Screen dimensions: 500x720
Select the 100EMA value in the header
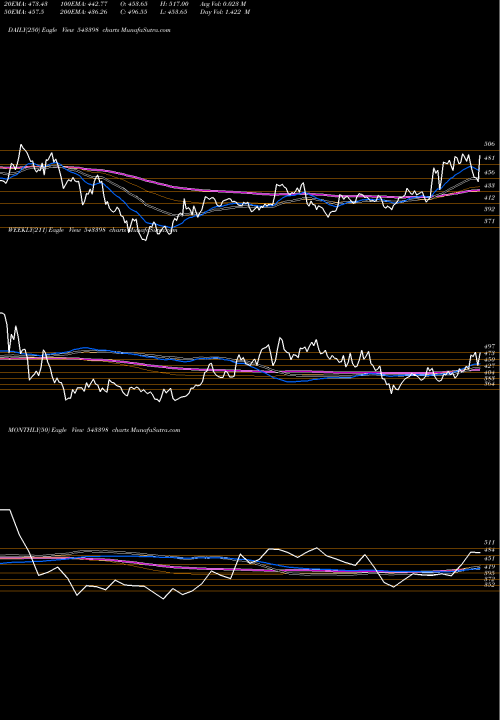coord(83,4)
